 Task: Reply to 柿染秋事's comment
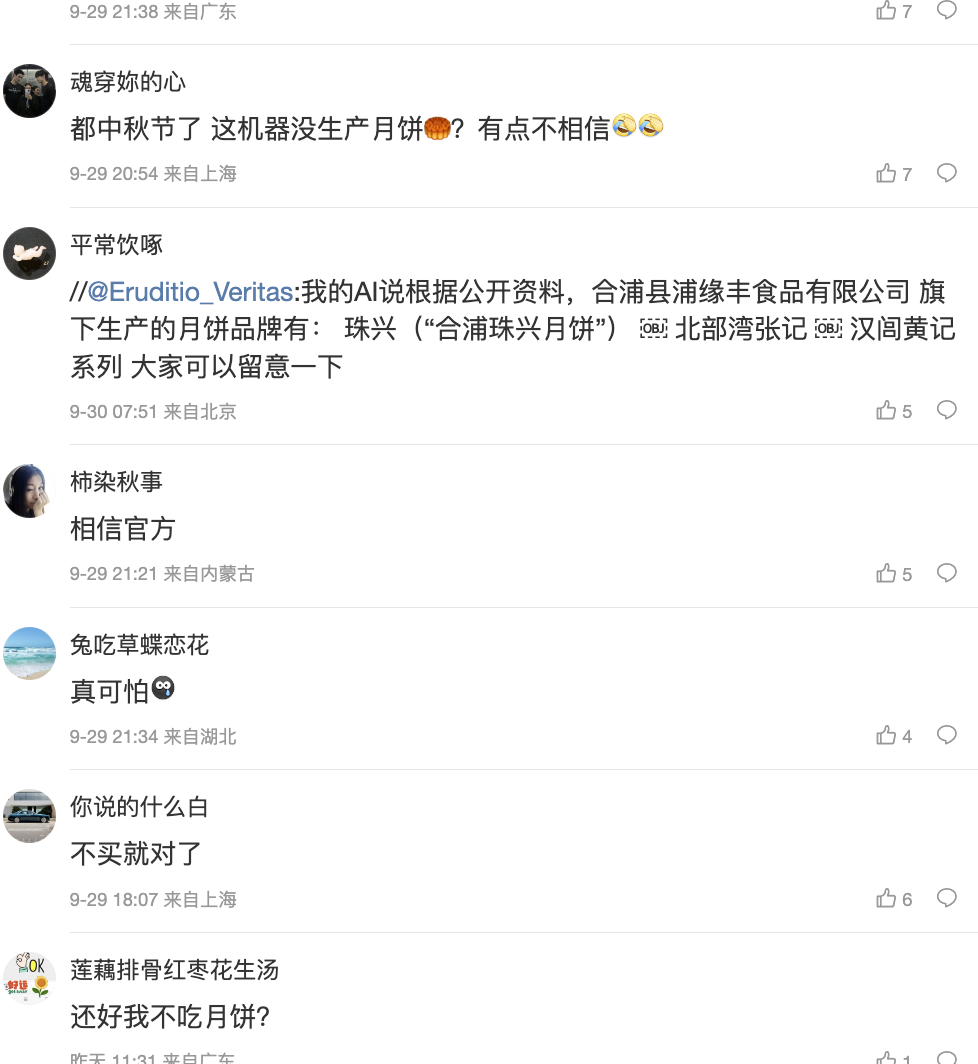[x=946, y=574]
